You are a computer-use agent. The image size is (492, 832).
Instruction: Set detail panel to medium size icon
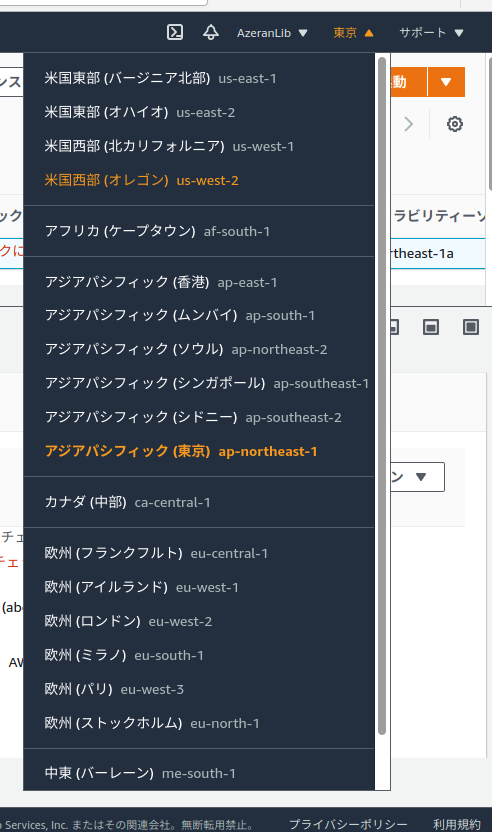pos(430,327)
